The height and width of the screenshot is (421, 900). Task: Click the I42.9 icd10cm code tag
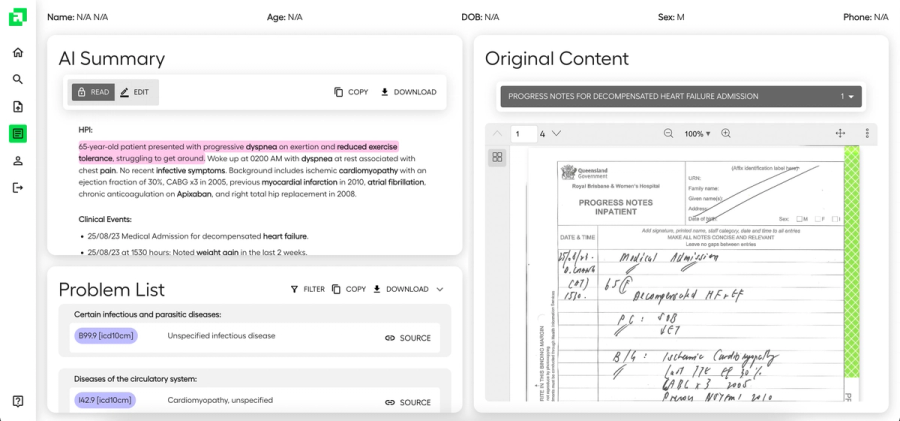[105, 400]
